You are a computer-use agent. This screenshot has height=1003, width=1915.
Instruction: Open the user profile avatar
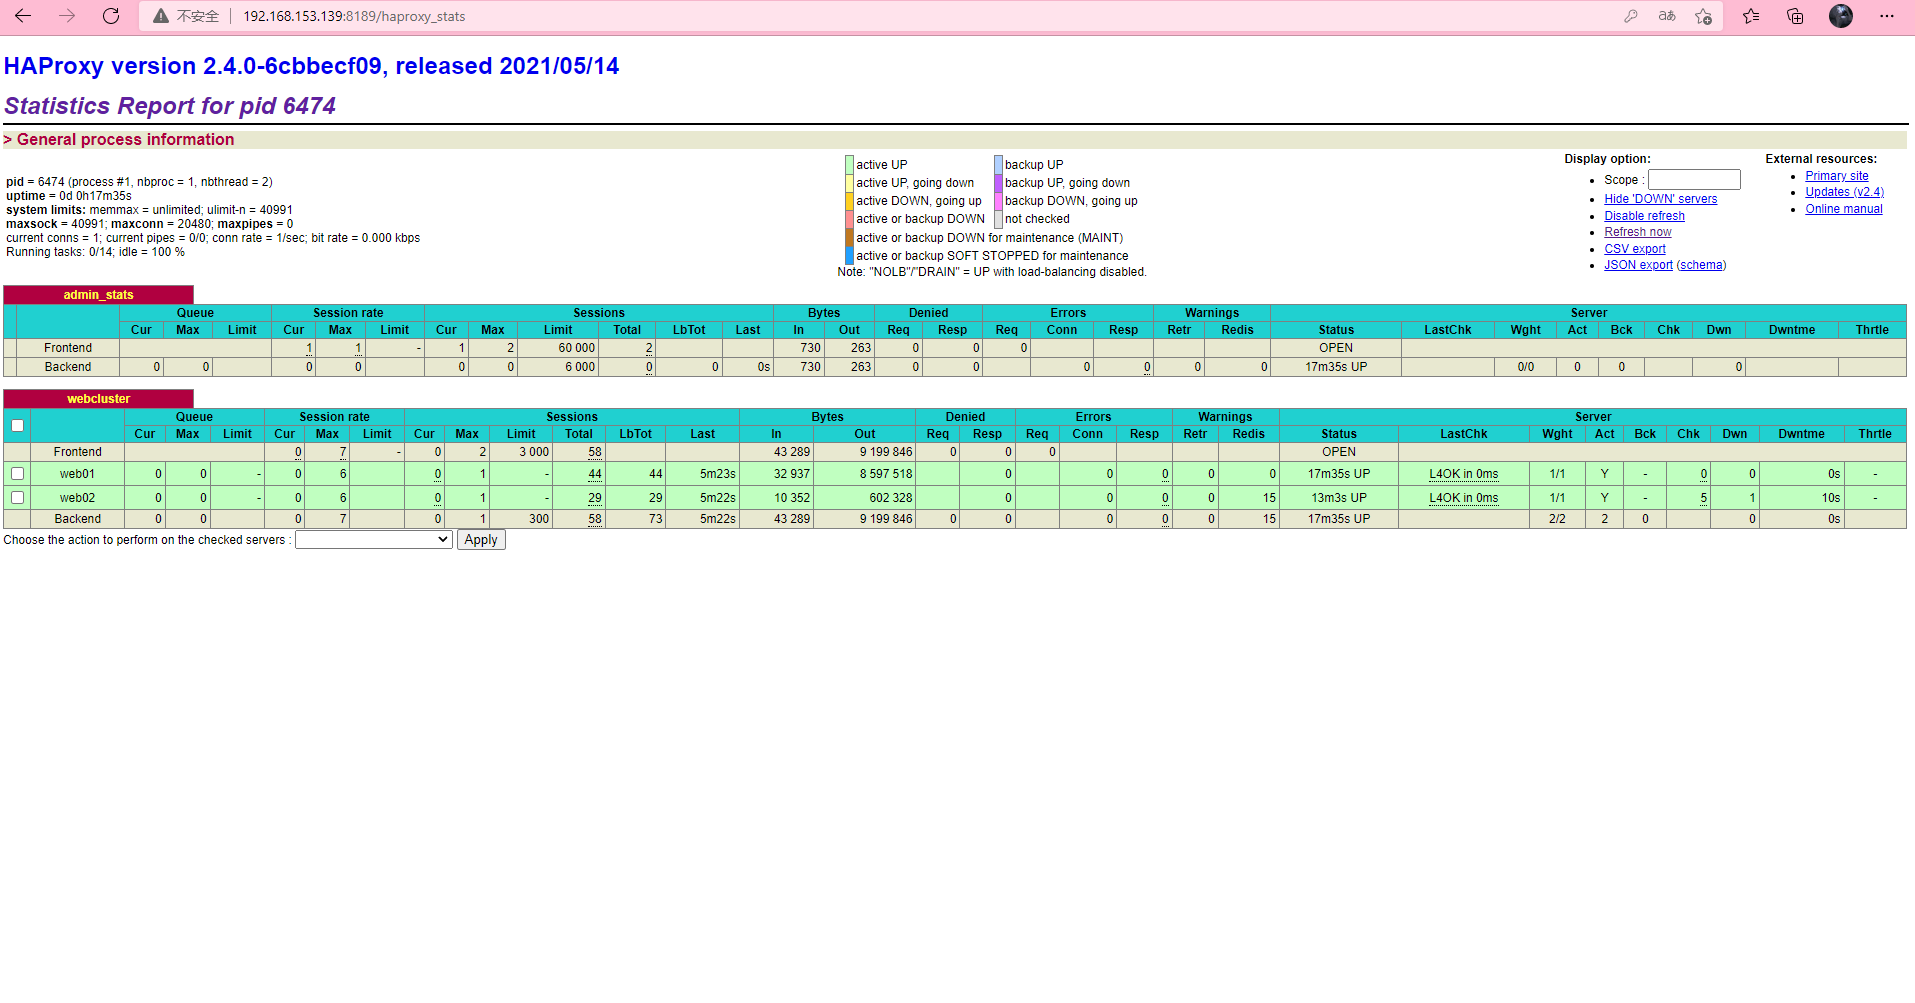click(1841, 16)
